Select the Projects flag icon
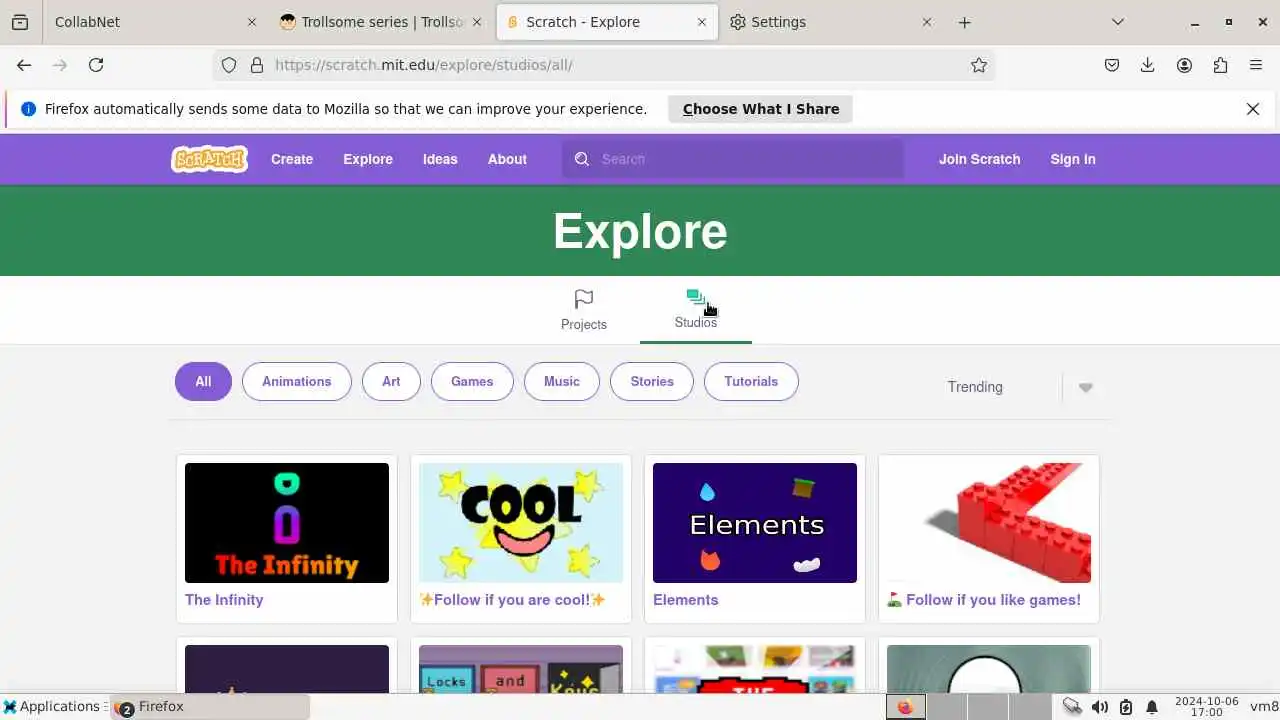 click(x=584, y=299)
